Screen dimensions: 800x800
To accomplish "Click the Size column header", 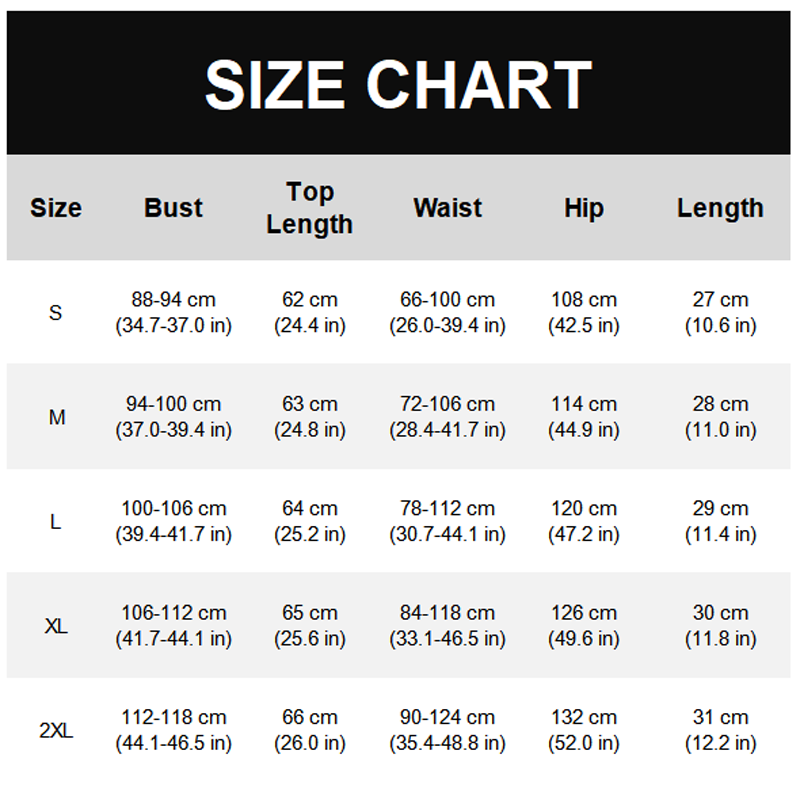I will (x=56, y=208).
